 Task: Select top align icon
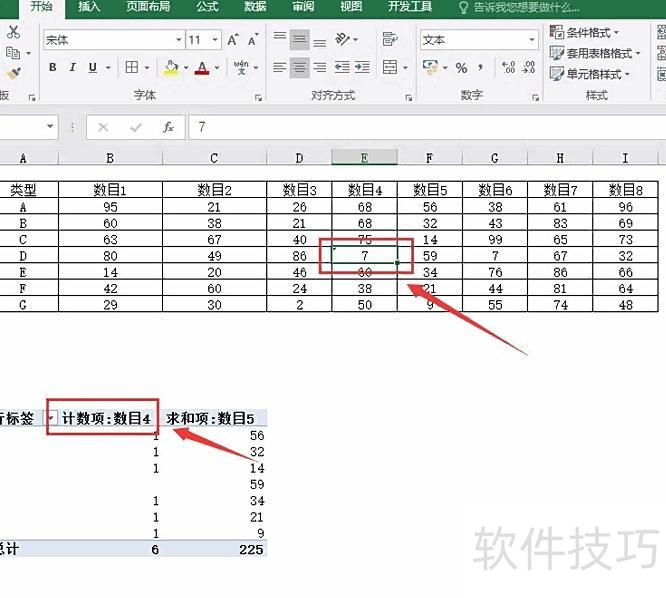pos(279,37)
